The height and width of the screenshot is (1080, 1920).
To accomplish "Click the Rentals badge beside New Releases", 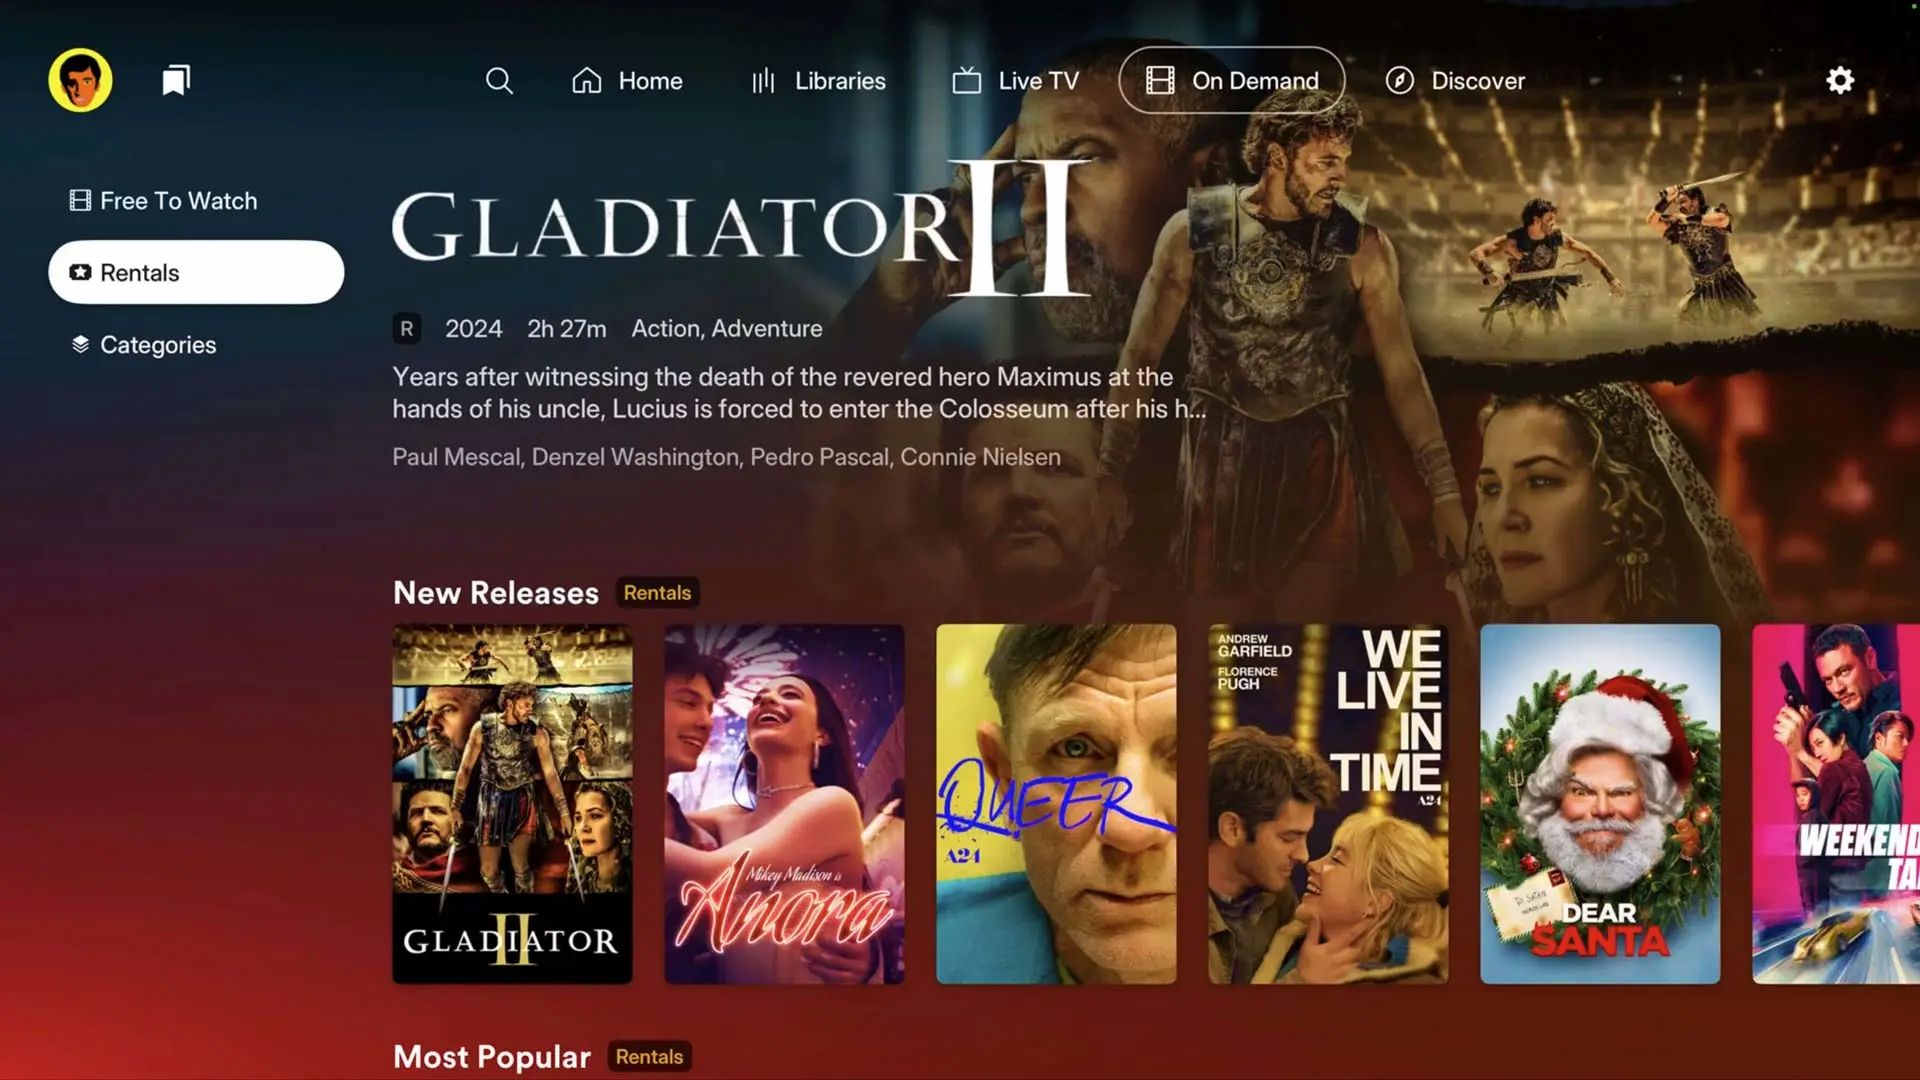I will pyautogui.click(x=657, y=593).
